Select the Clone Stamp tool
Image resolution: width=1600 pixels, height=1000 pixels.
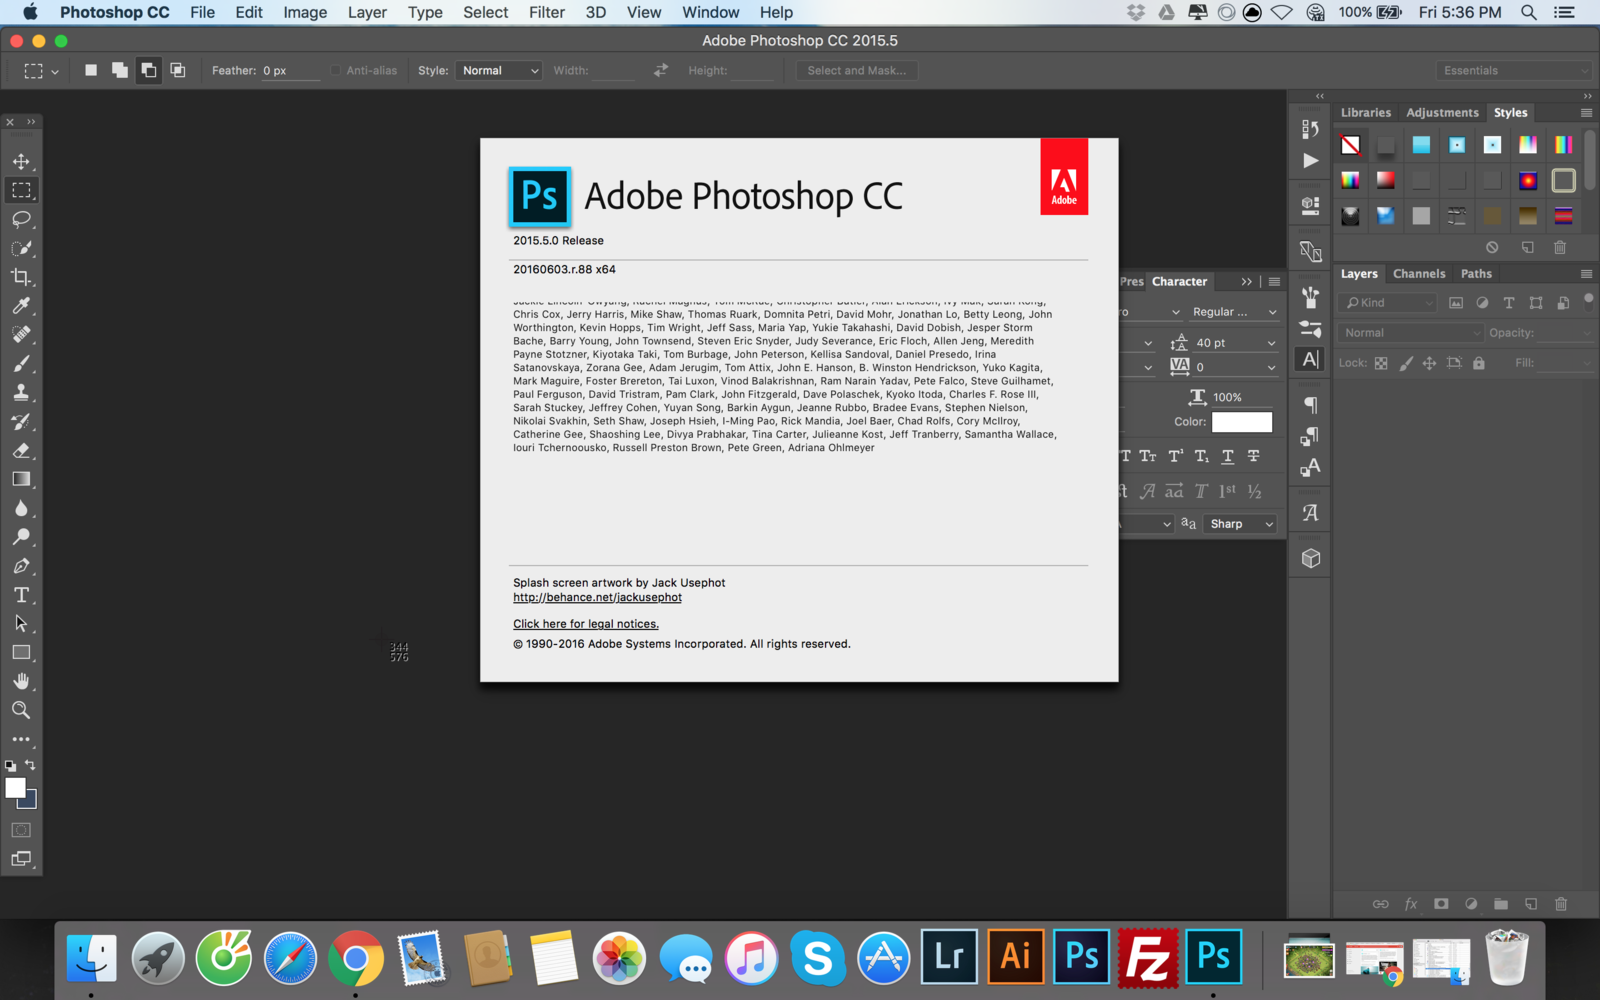click(21, 393)
